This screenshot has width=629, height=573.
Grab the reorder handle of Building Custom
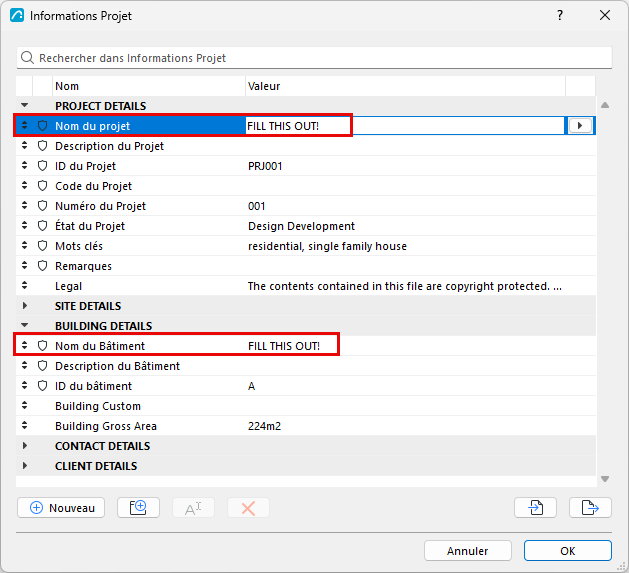[x=24, y=405]
